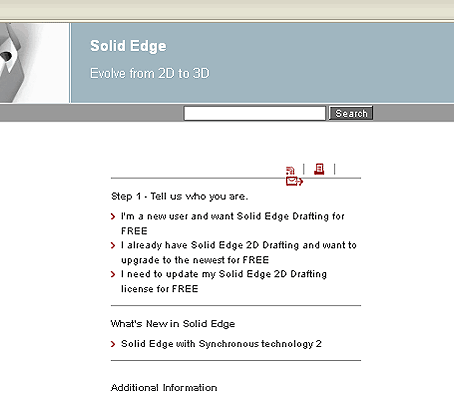Click the Step 1 Tell us who you are heading

point(180,196)
